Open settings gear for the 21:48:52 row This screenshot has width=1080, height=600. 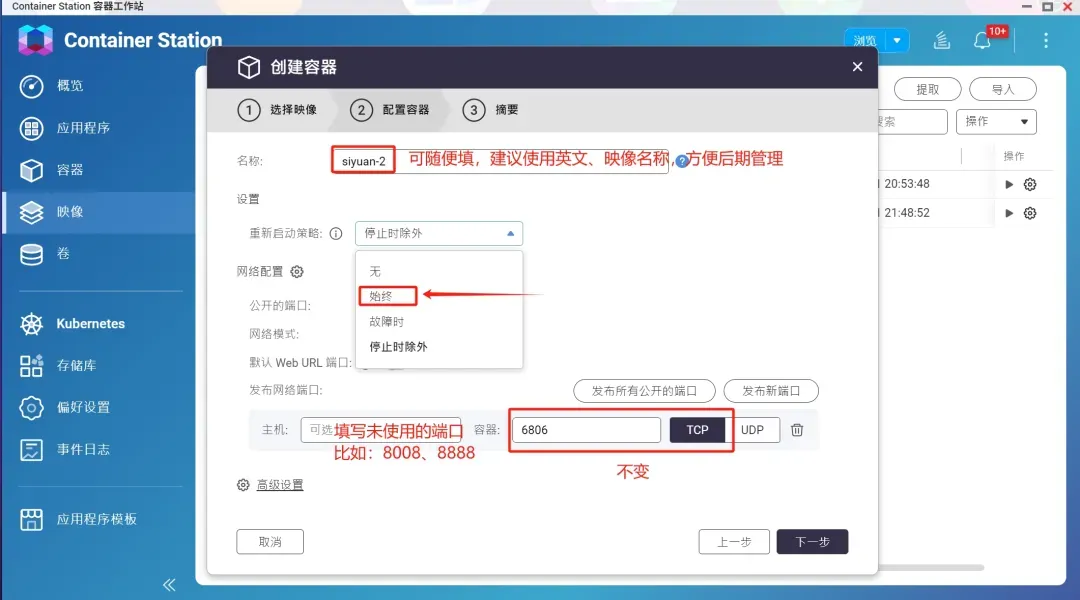coord(1030,214)
